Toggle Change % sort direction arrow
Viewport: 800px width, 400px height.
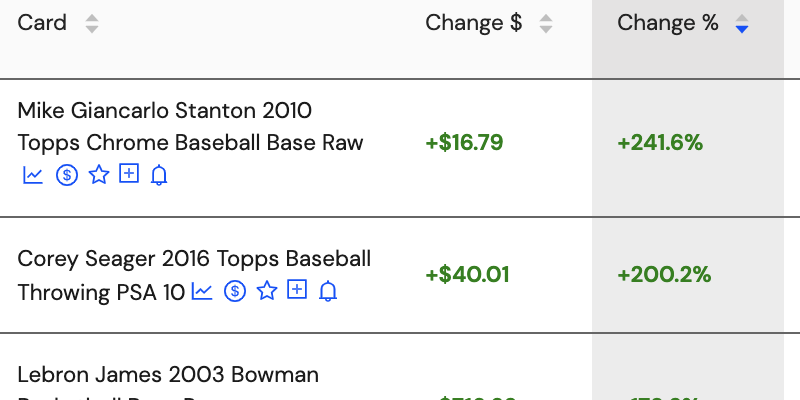[742, 23]
